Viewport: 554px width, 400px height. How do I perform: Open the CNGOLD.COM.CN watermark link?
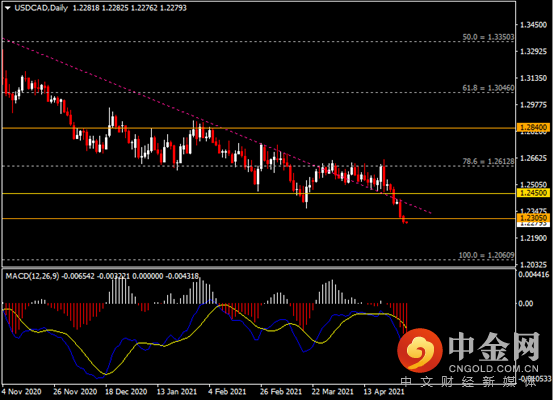494,369
